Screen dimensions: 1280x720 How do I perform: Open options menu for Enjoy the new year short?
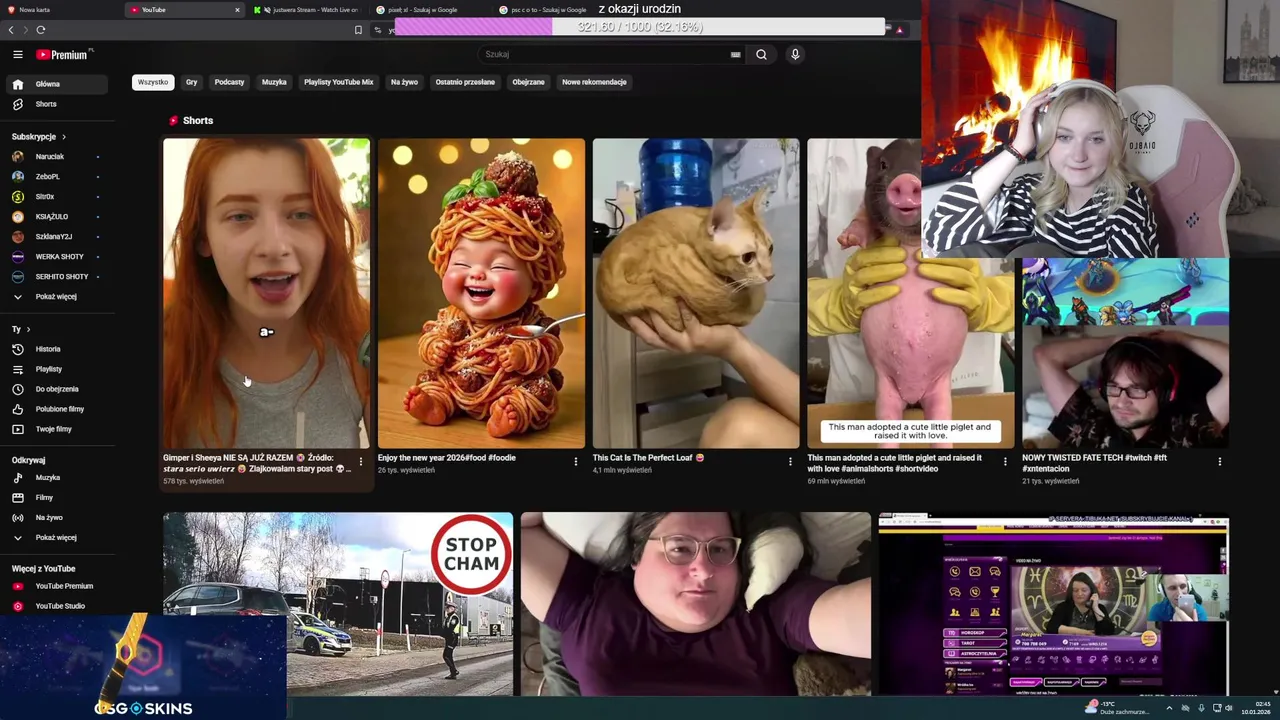pyautogui.click(x=576, y=462)
